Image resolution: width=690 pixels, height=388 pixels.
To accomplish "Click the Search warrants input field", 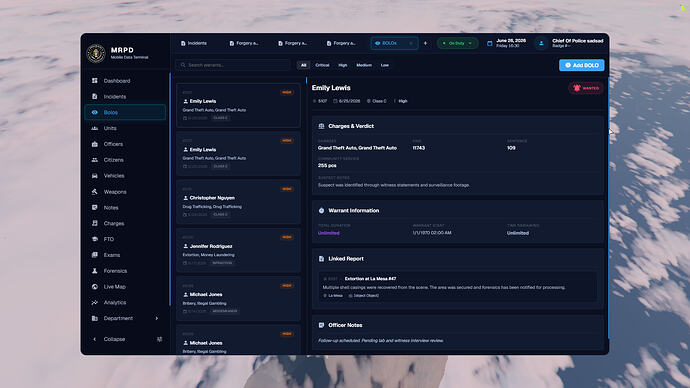I will coord(233,65).
